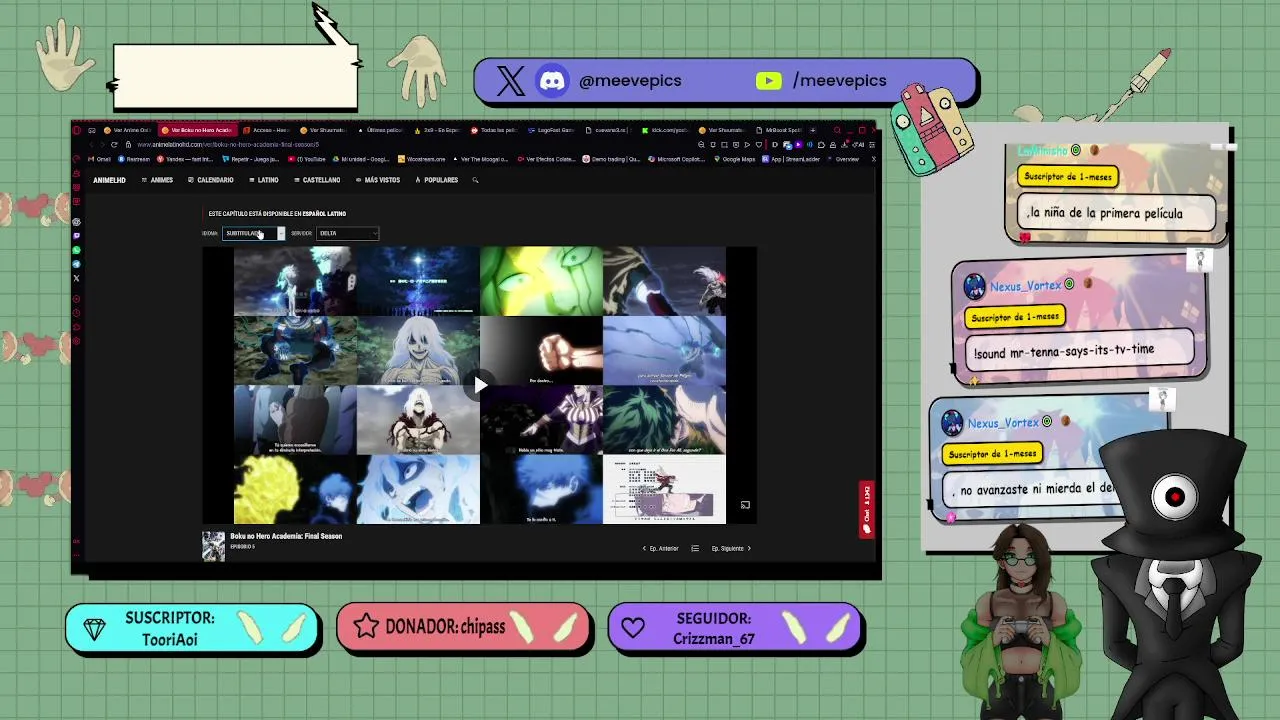This screenshot has width=1280, height=720.
Task: Switch to the 'MrBoost Spot' tab
Action: click(779, 130)
